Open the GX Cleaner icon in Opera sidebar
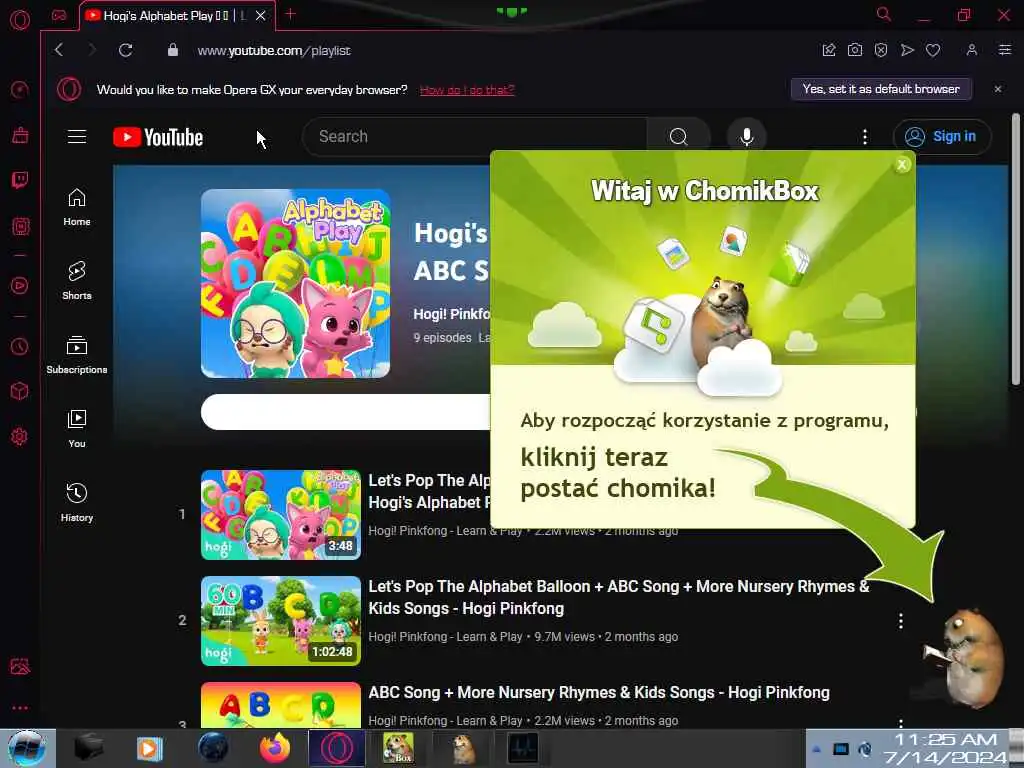Image resolution: width=1024 pixels, height=768 pixels. click(20, 135)
